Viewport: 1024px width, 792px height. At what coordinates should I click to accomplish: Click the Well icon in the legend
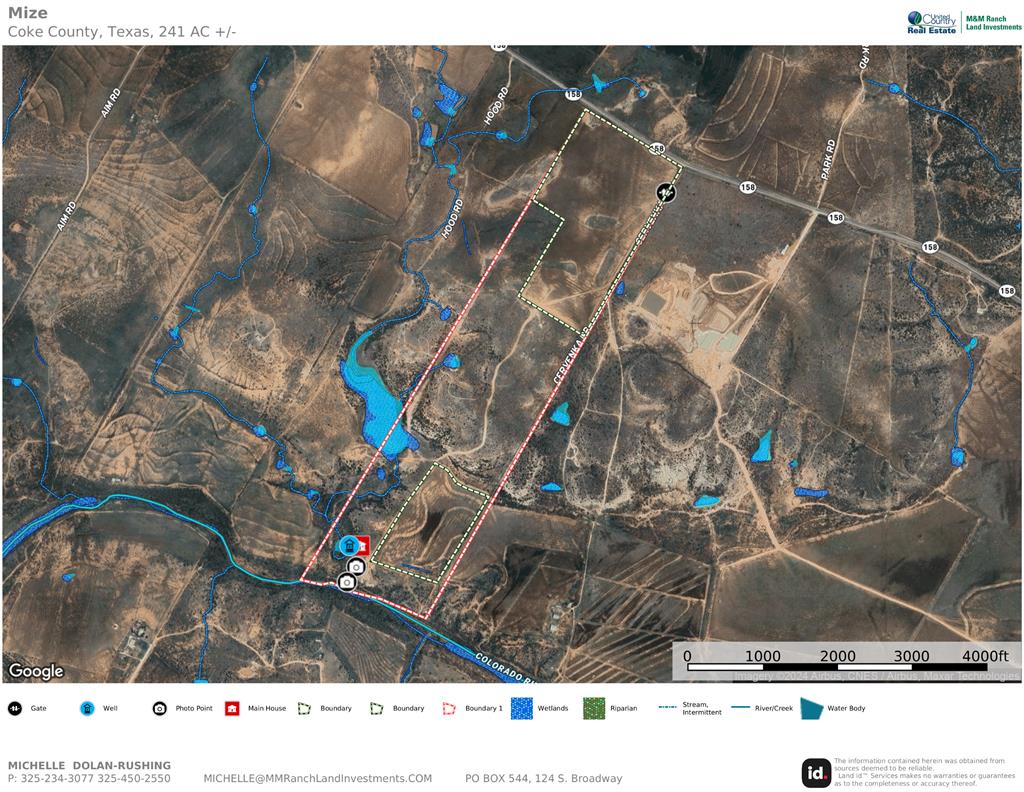[x=87, y=708]
